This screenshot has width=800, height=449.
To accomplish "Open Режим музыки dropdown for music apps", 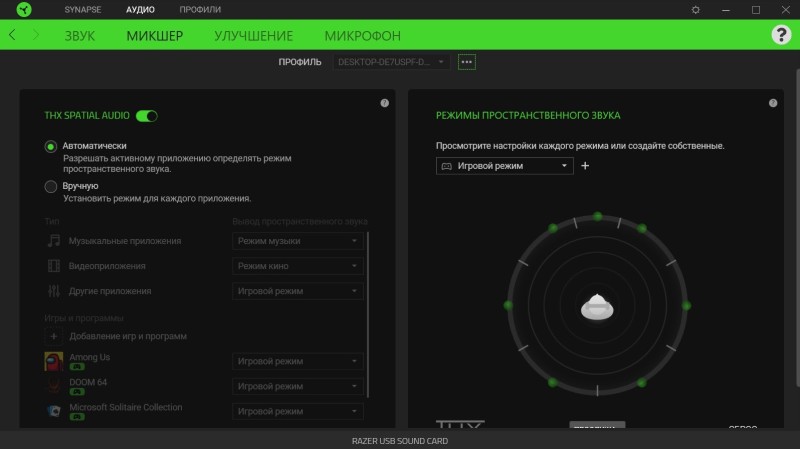I will [x=297, y=241].
